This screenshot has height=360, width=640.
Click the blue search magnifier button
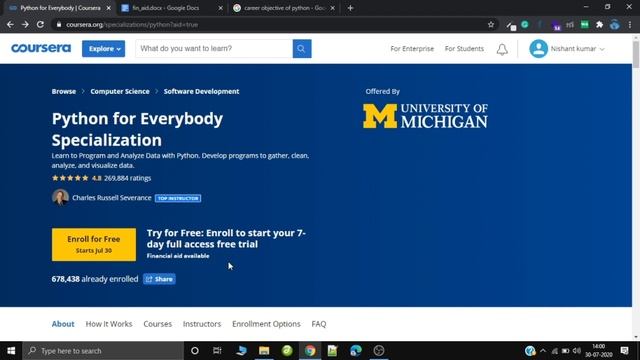(302, 49)
